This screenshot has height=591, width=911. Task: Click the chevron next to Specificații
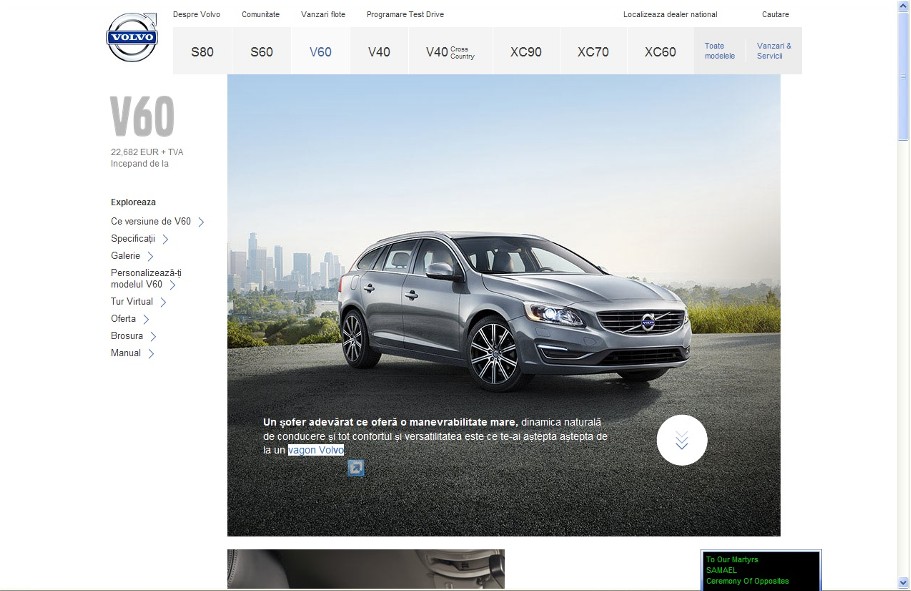coord(165,239)
